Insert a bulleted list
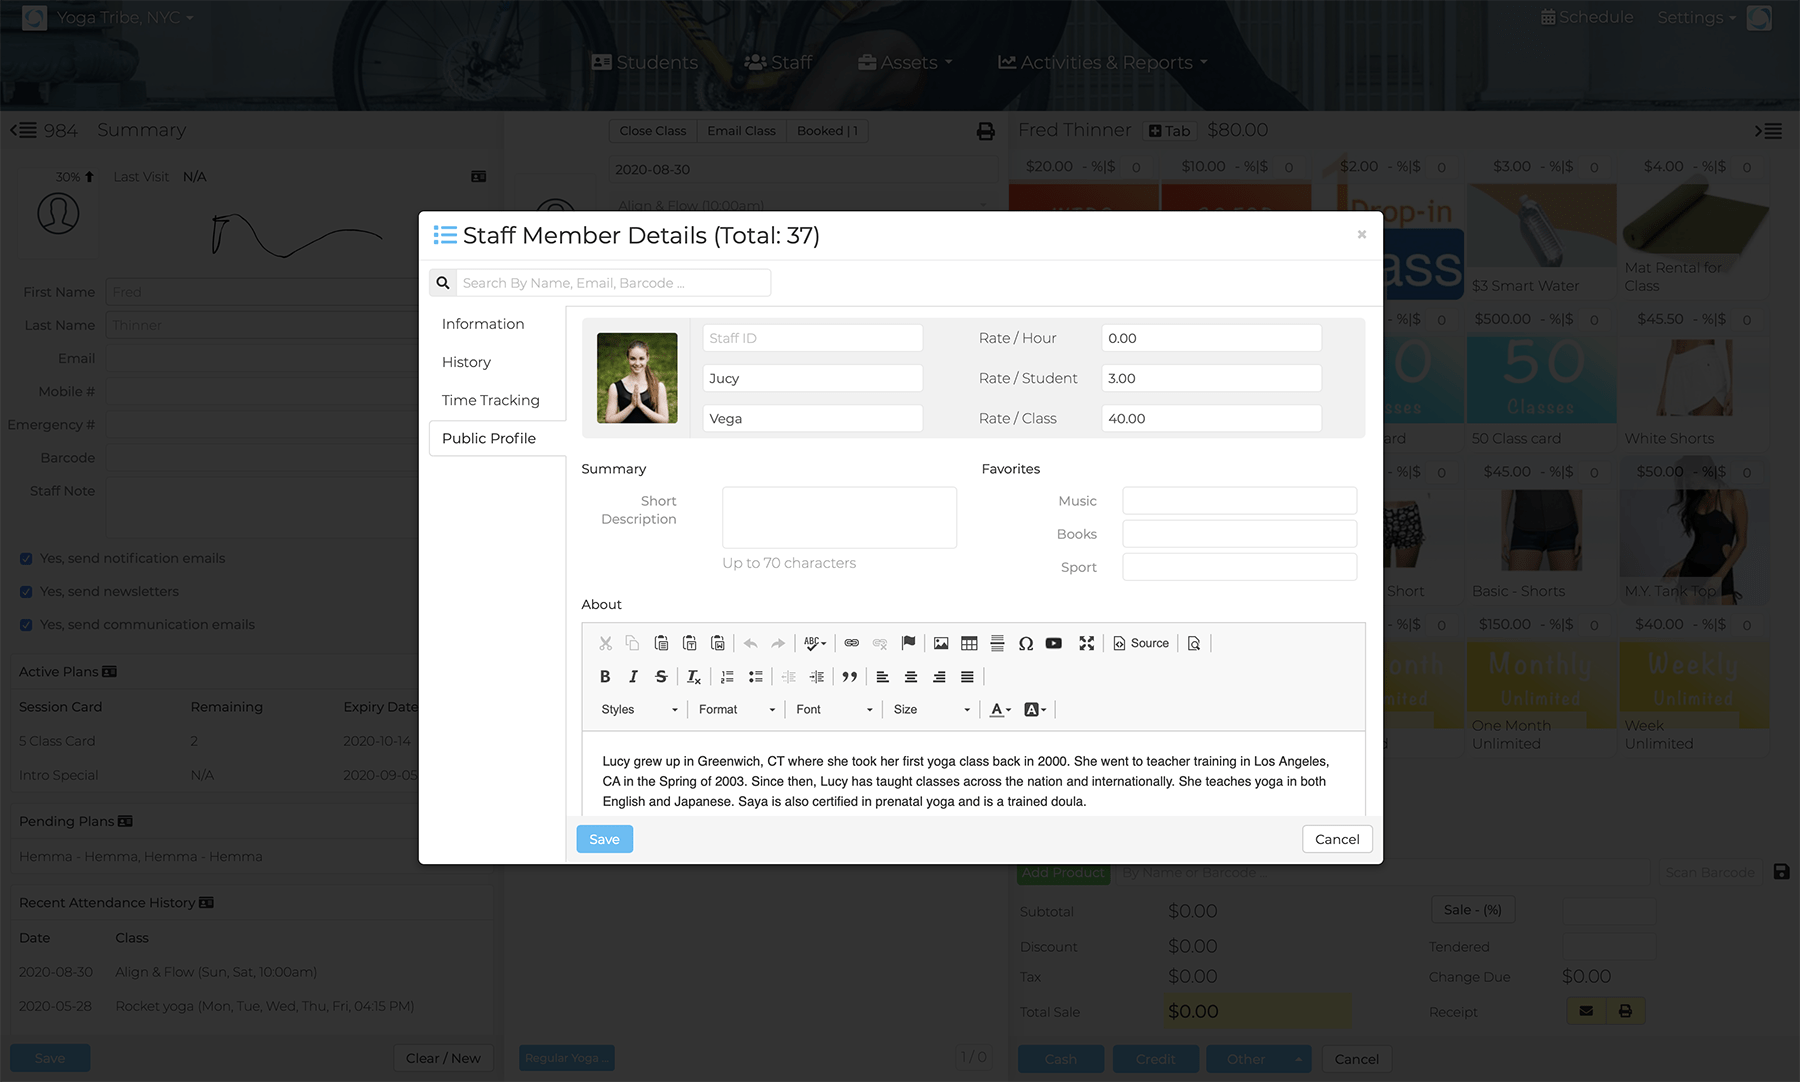Image resolution: width=1800 pixels, height=1082 pixels. point(756,677)
